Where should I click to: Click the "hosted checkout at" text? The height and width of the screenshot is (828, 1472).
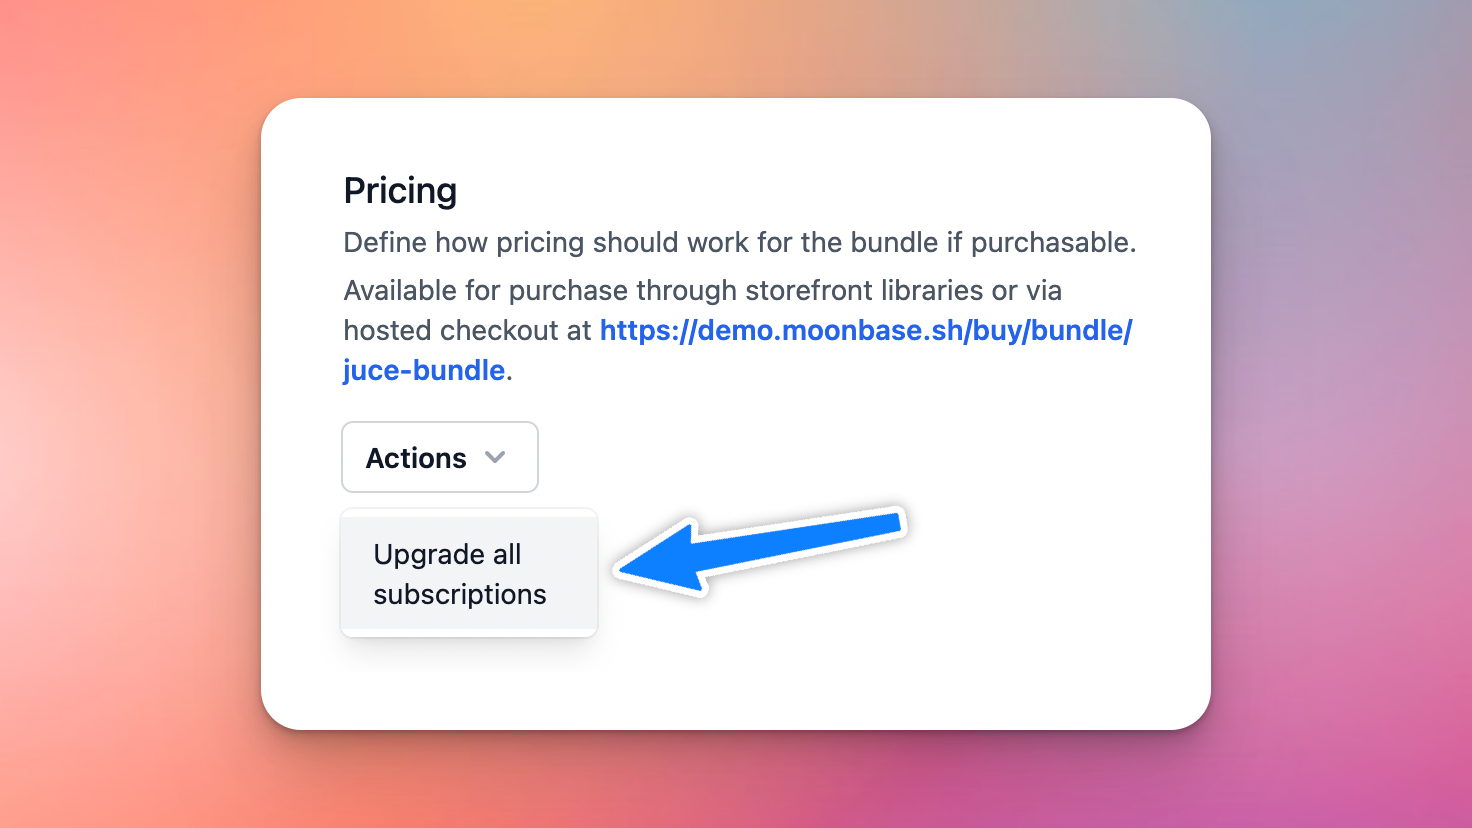(467, 331)
